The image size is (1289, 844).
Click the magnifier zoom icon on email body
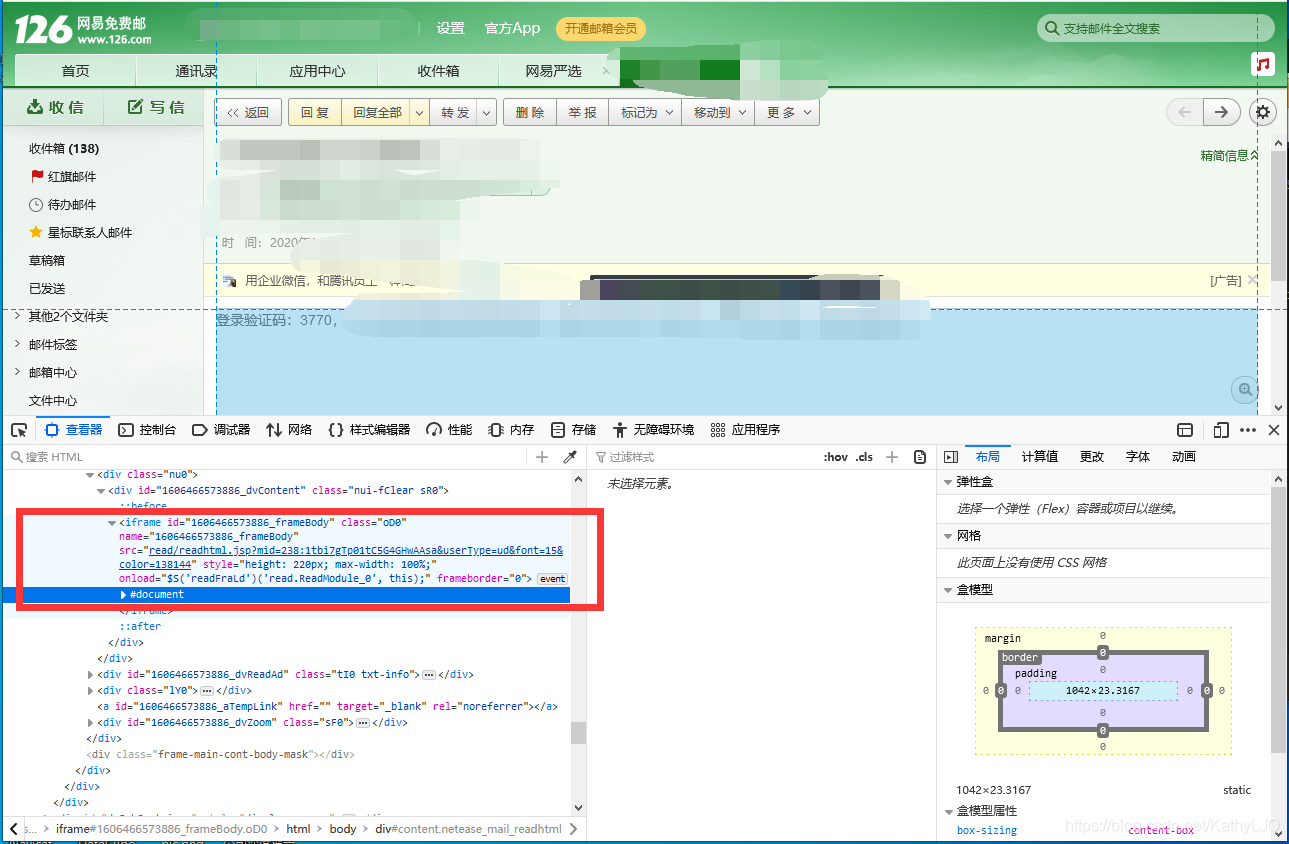[1243, 390]
